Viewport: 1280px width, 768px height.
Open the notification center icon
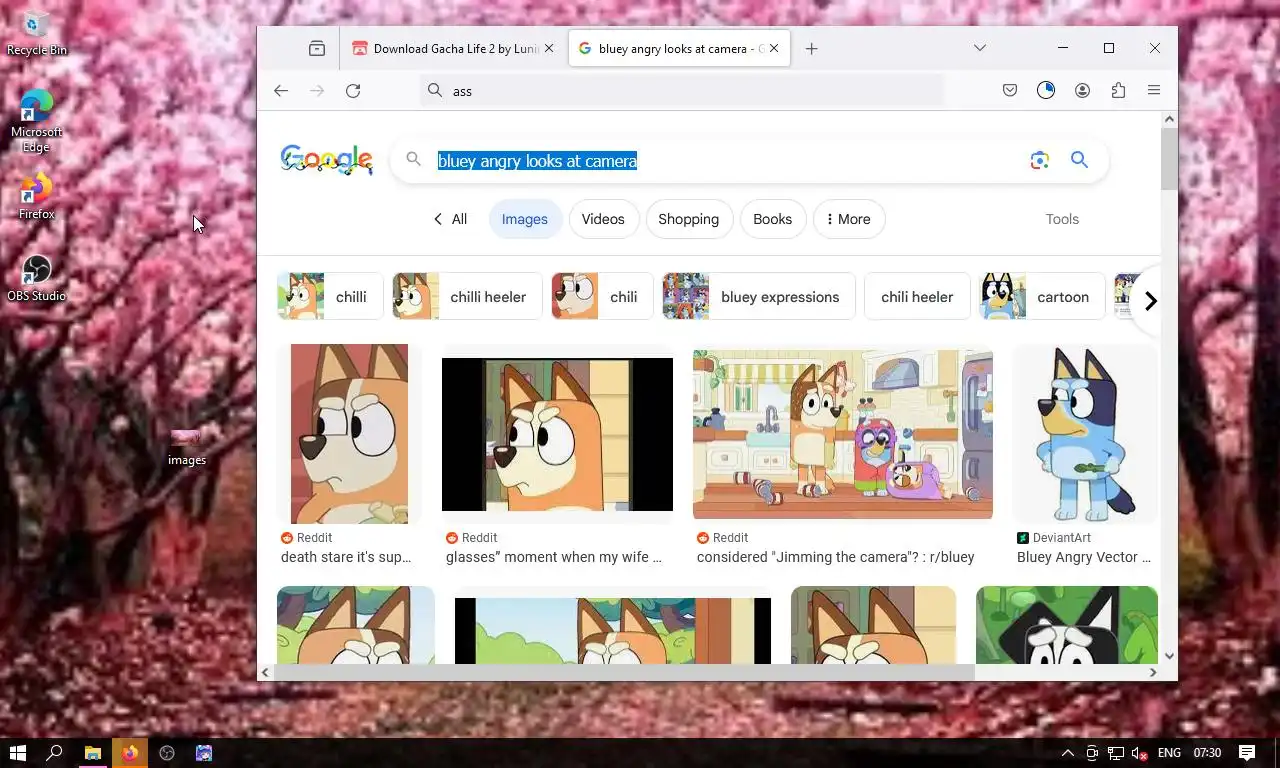1247,753
